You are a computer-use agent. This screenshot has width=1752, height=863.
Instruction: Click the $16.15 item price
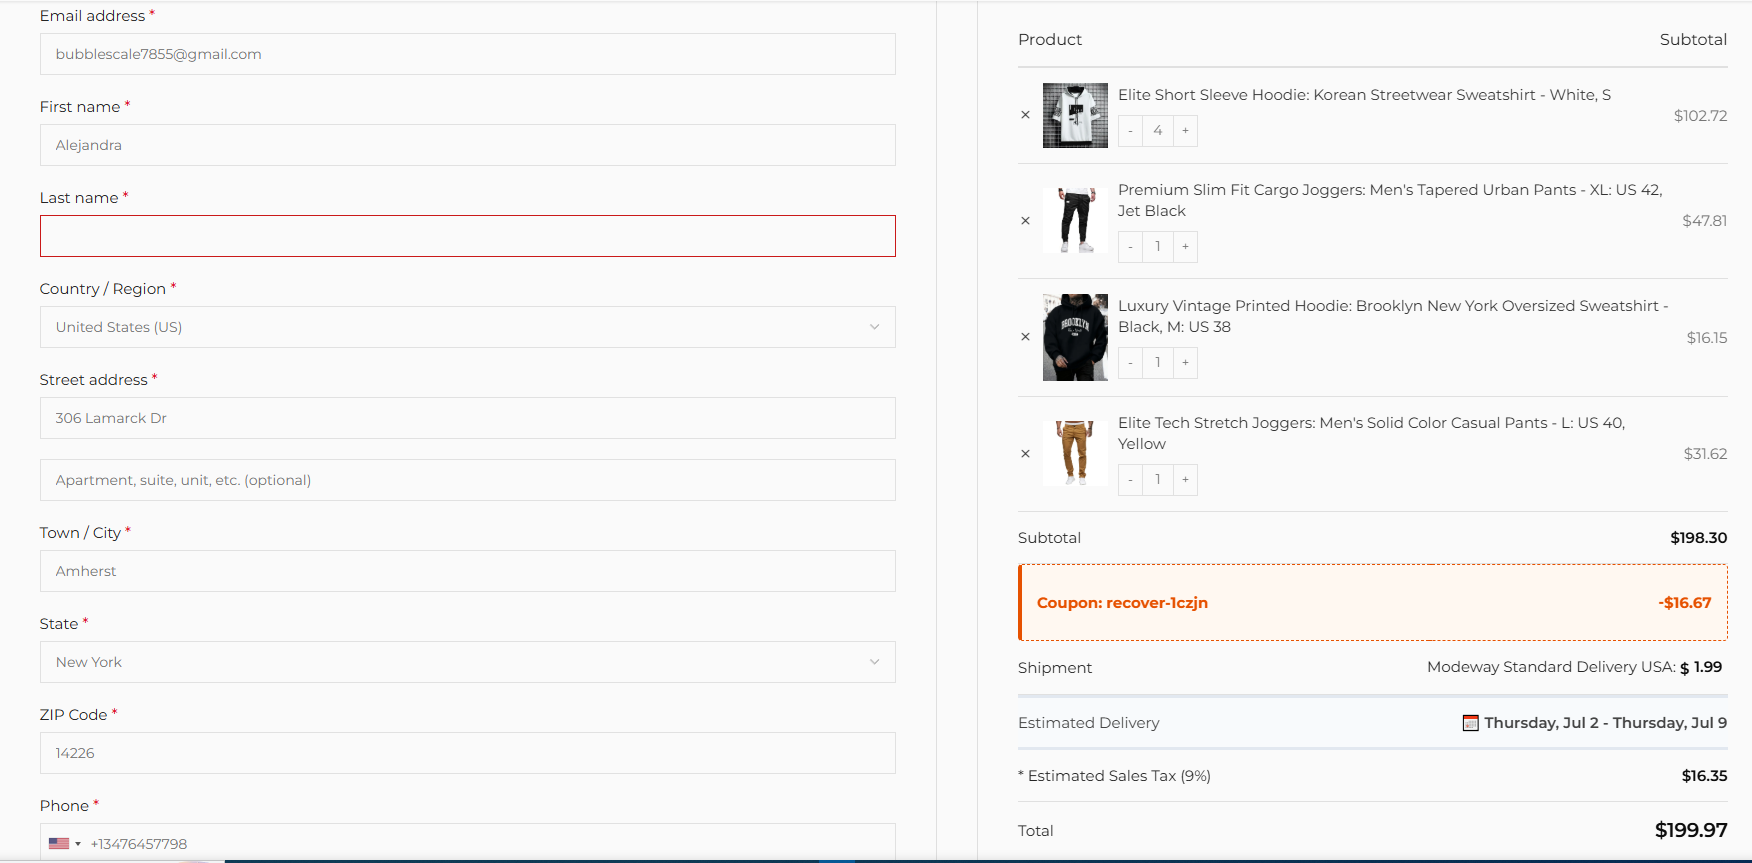coord(1707,338)
